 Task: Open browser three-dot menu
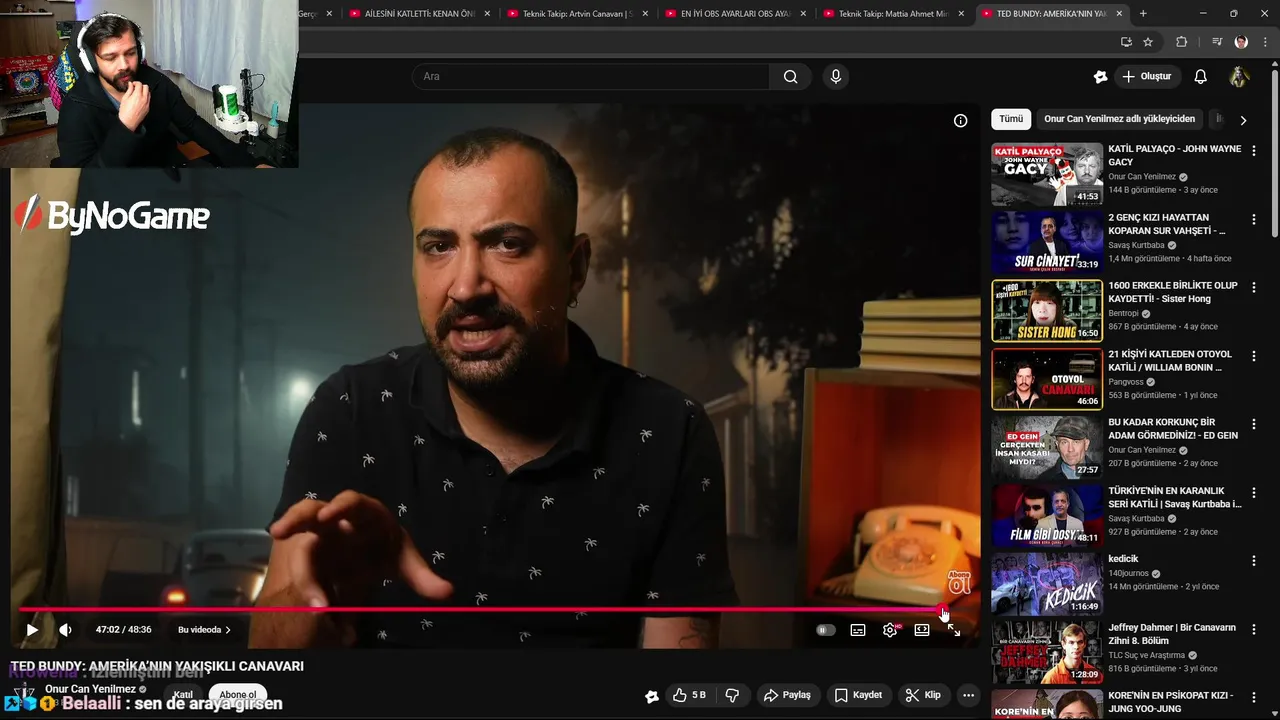coord(1266,42)
